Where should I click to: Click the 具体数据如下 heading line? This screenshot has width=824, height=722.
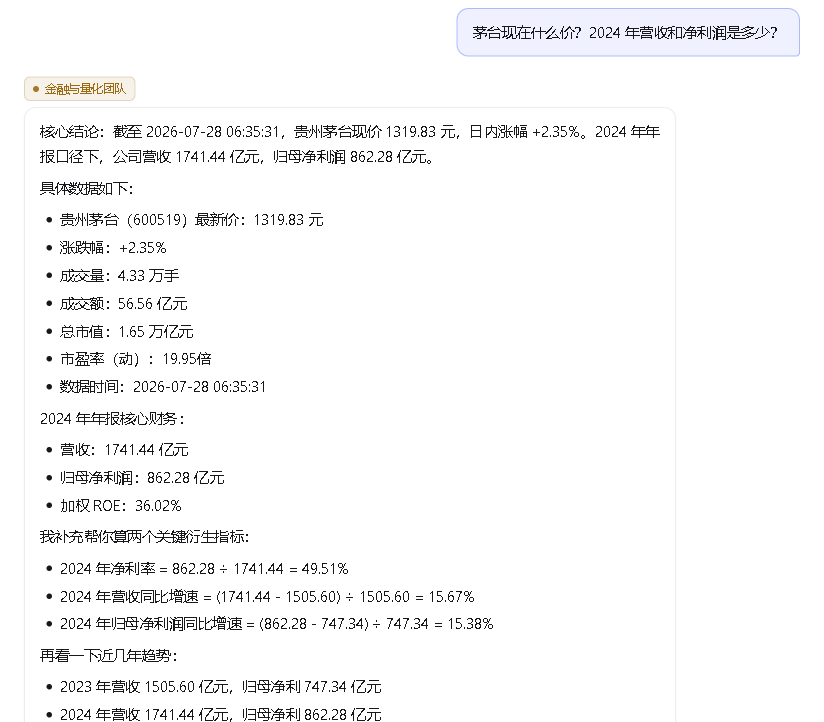point(87,188)
